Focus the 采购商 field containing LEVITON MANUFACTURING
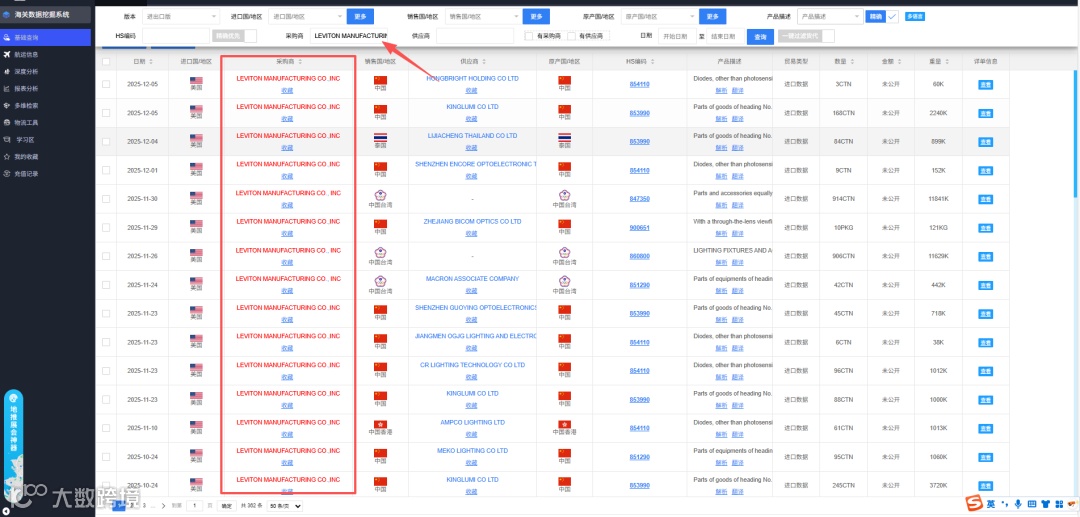Screen dimensions: 1080x517 (x=349, y=36)
